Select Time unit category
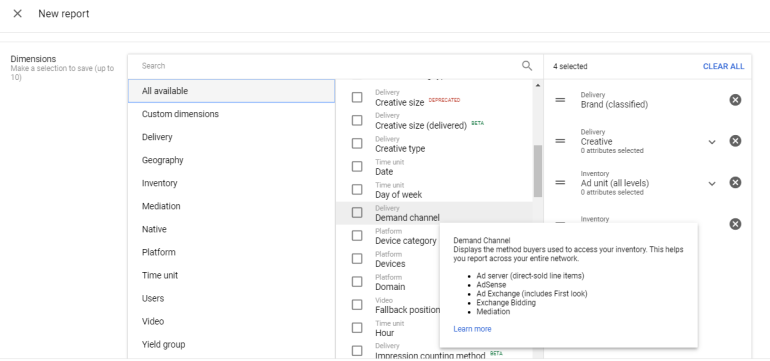 click(231, 276)
